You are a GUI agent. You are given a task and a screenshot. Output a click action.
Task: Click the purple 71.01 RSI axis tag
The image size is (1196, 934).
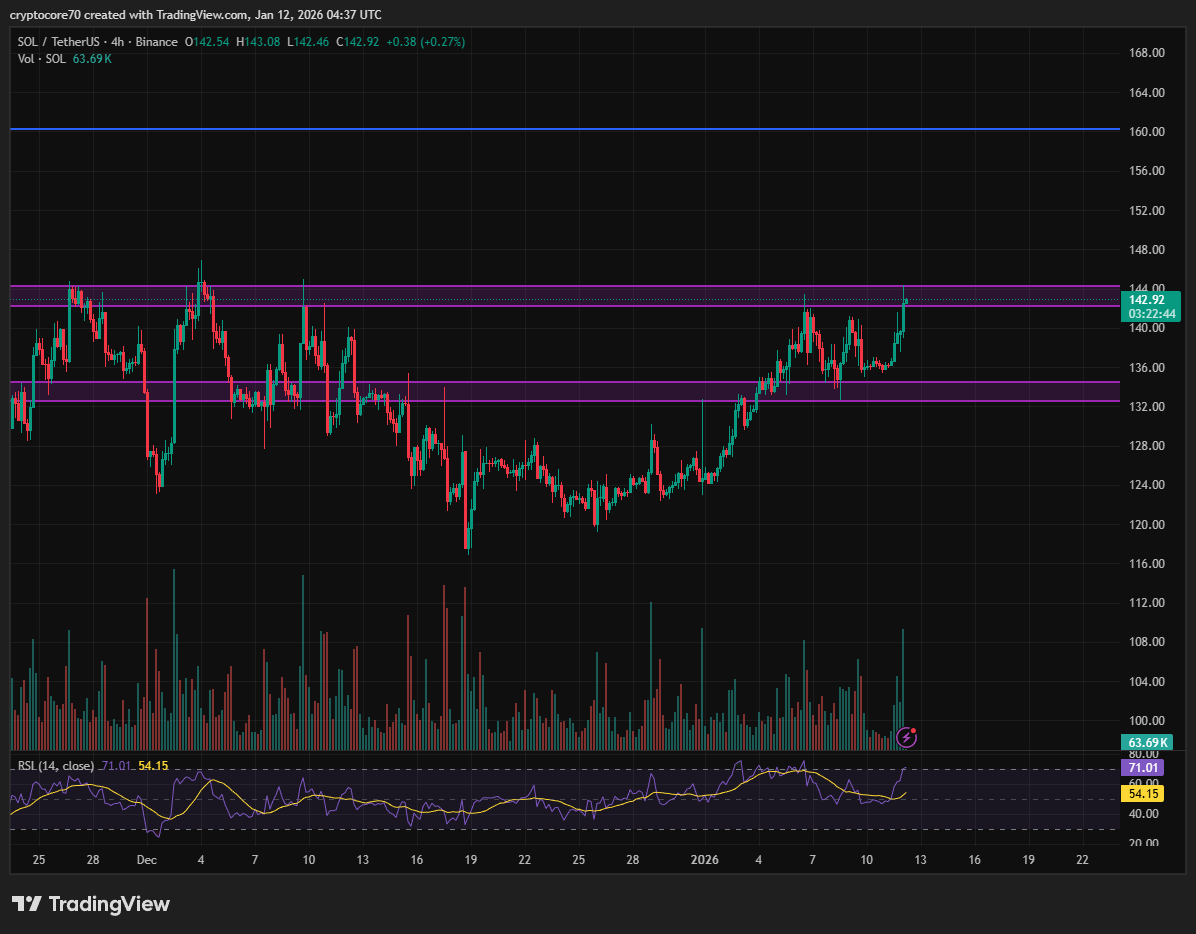(1143, 768)
